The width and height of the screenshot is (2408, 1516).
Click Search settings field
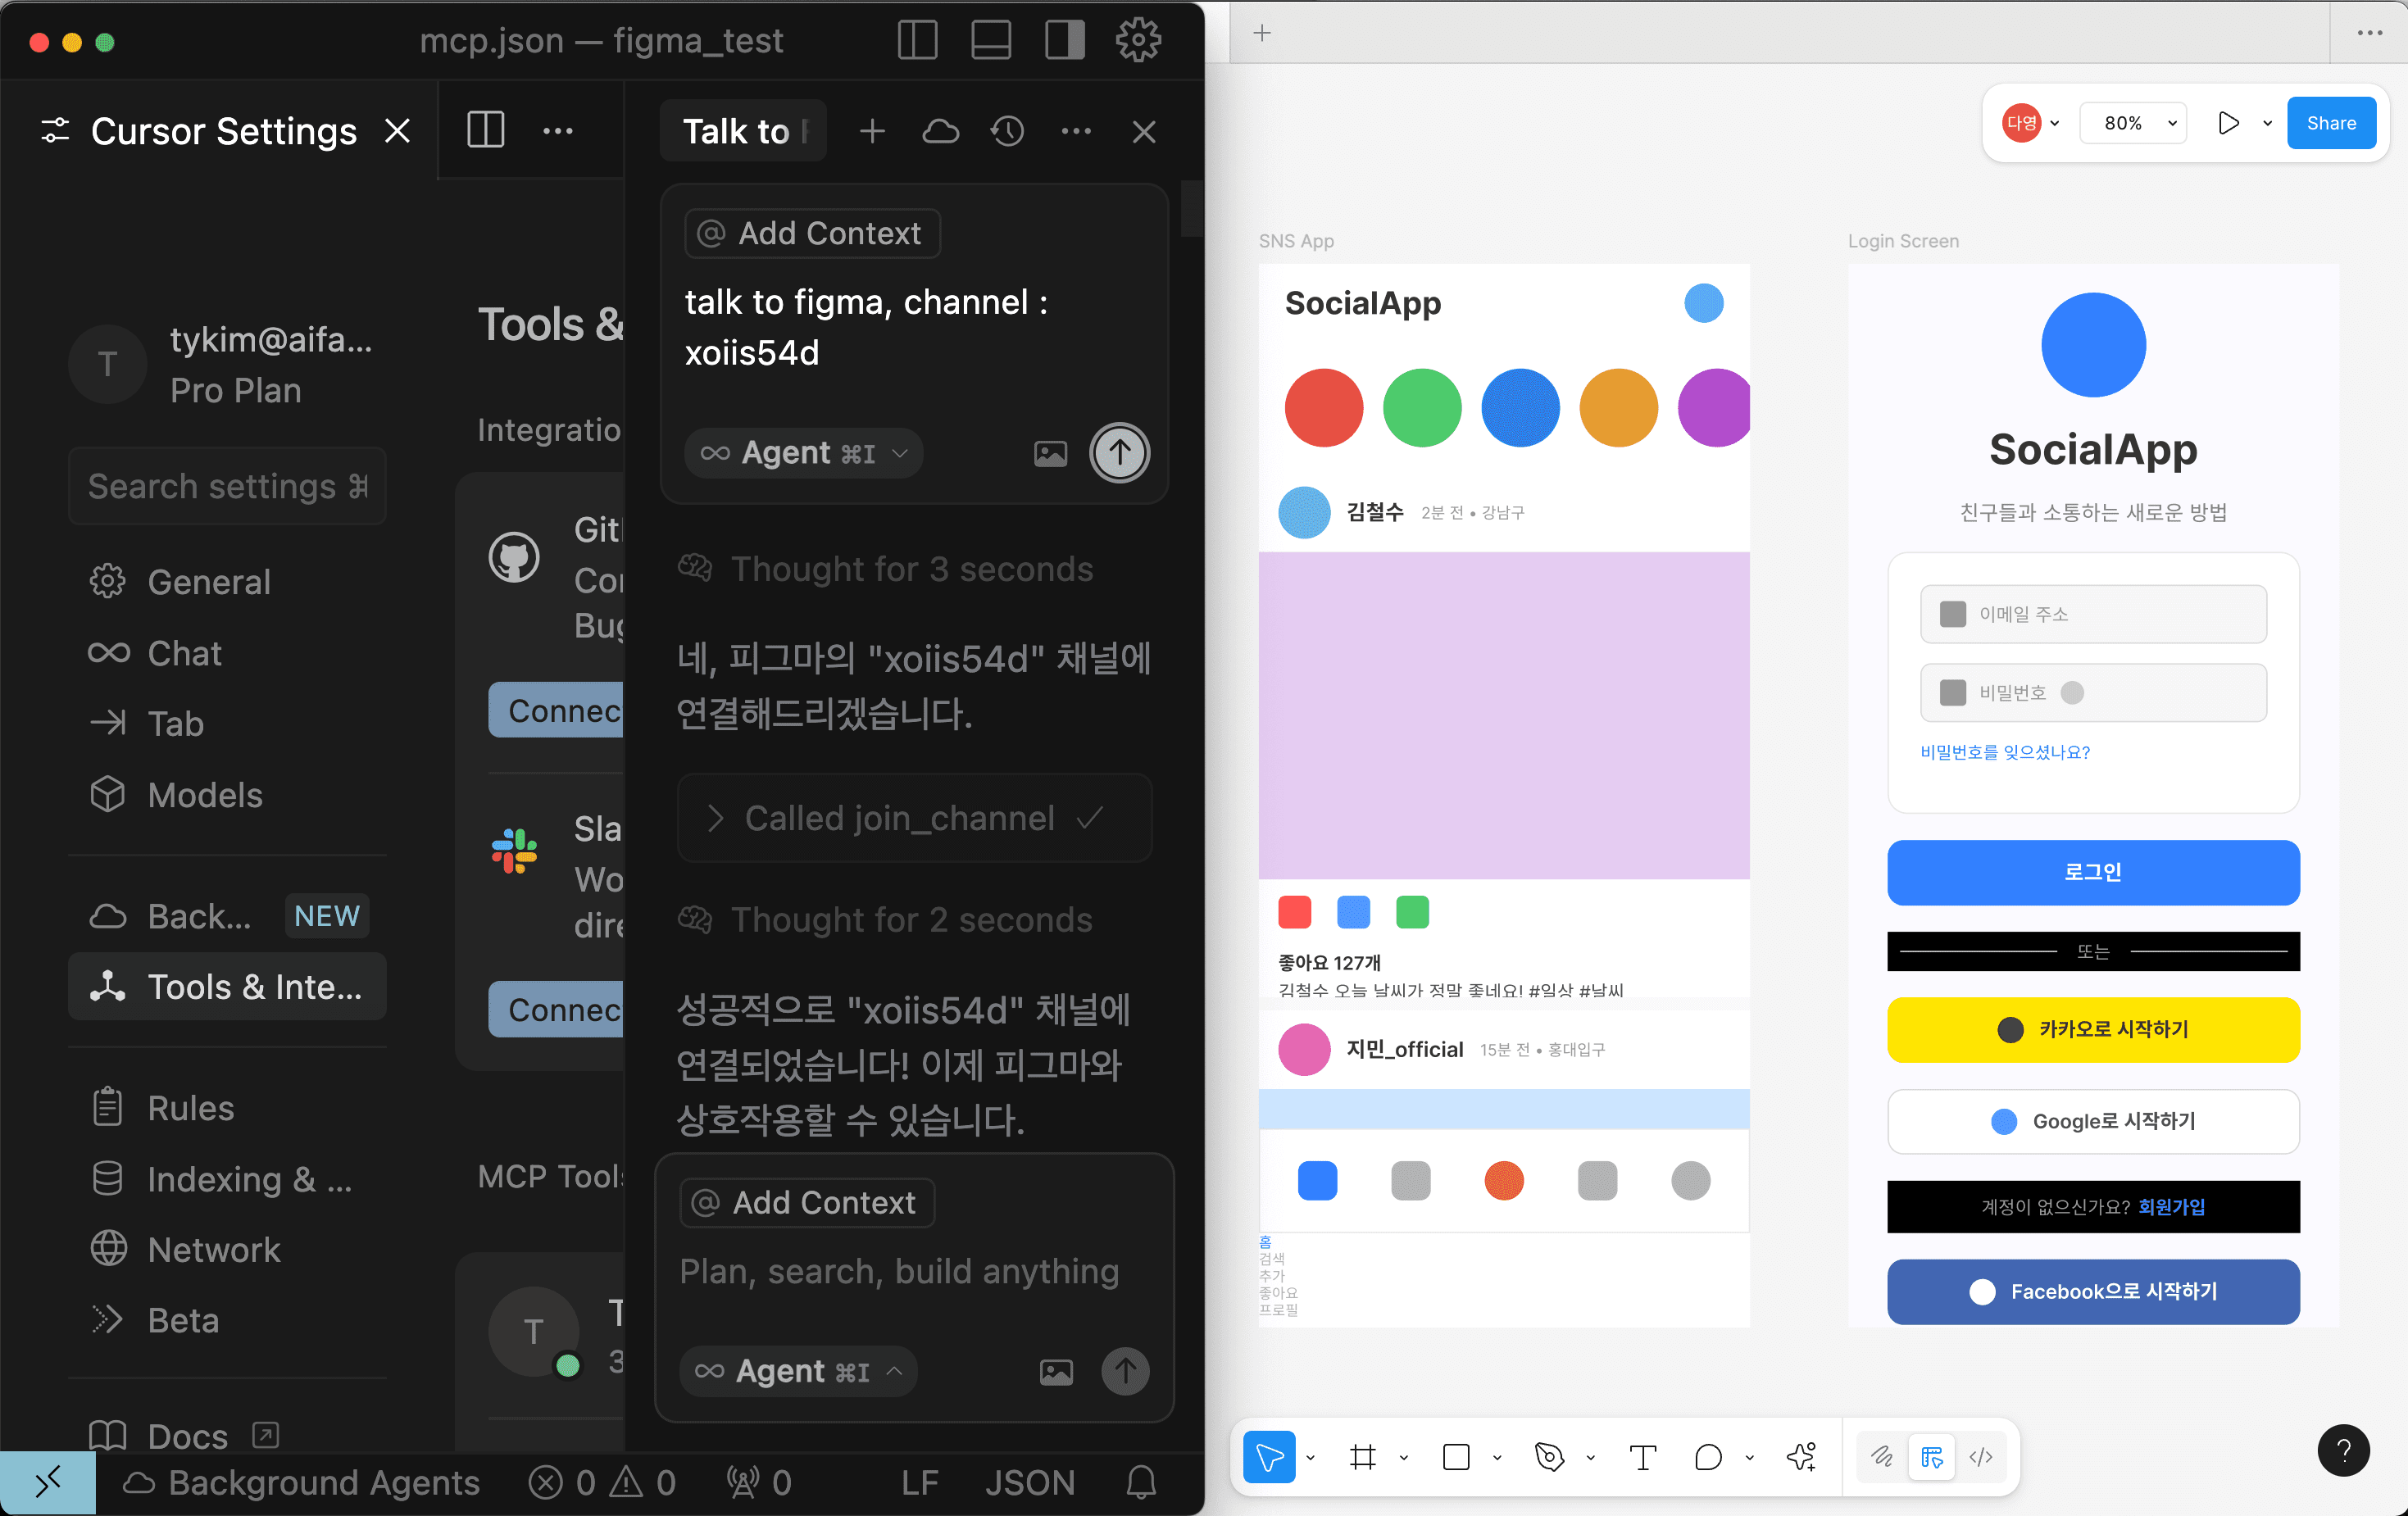[x=227, y=486]
